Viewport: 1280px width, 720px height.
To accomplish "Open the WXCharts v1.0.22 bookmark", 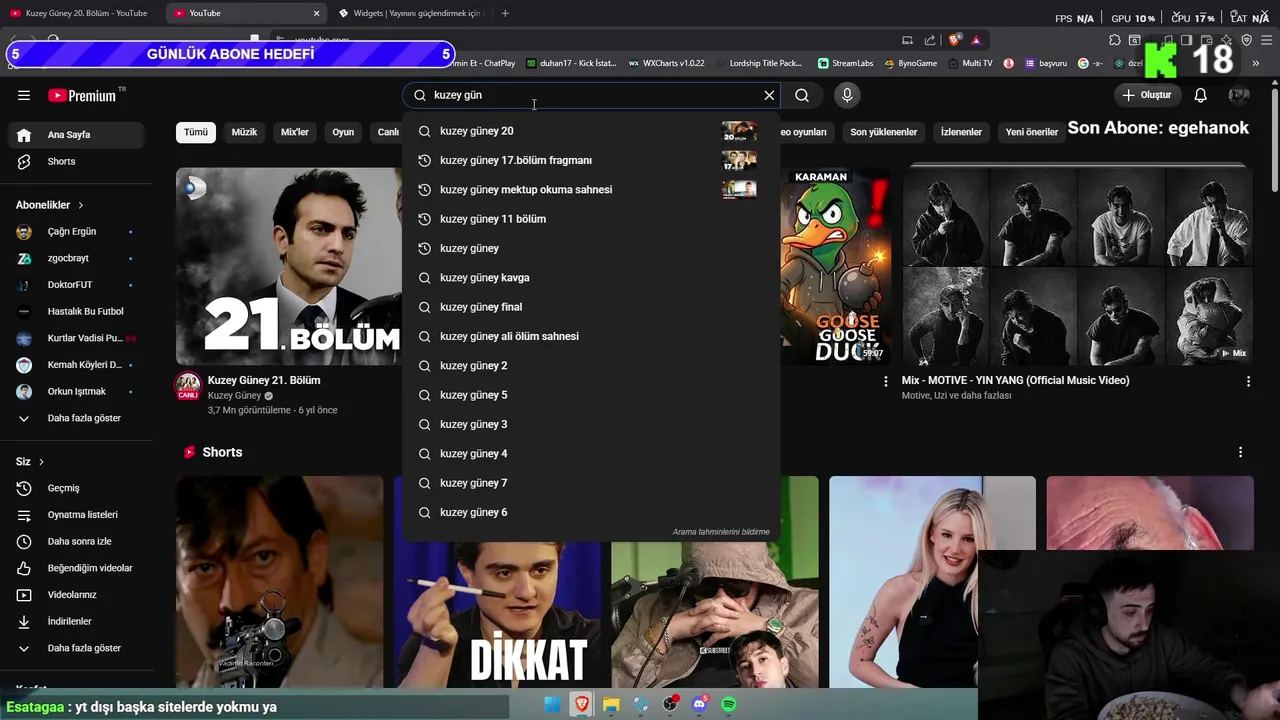I will (x=667, y=63).
